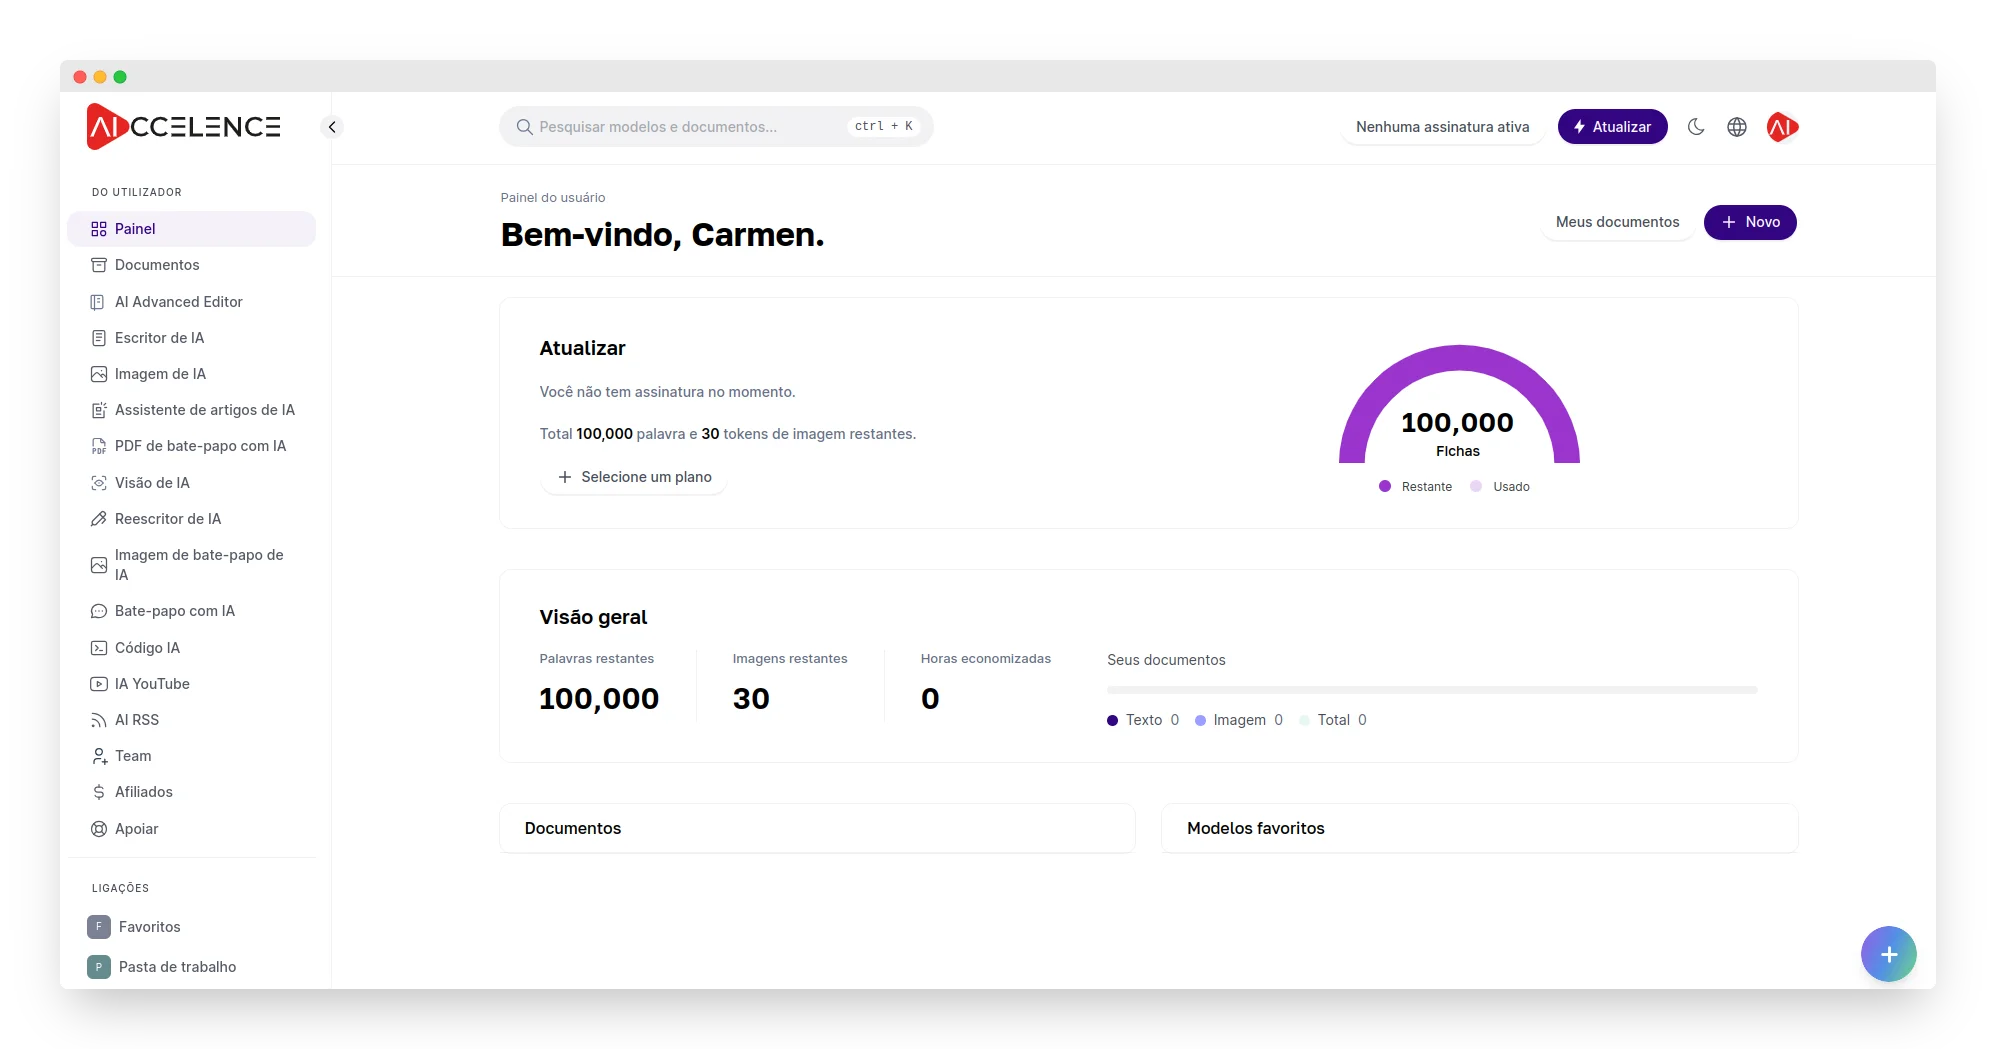Screen dimensions: 1996x1049
Task: Open Visão de IA icon in sidebar
Action: pyautogui.click(x=99, y=483)
